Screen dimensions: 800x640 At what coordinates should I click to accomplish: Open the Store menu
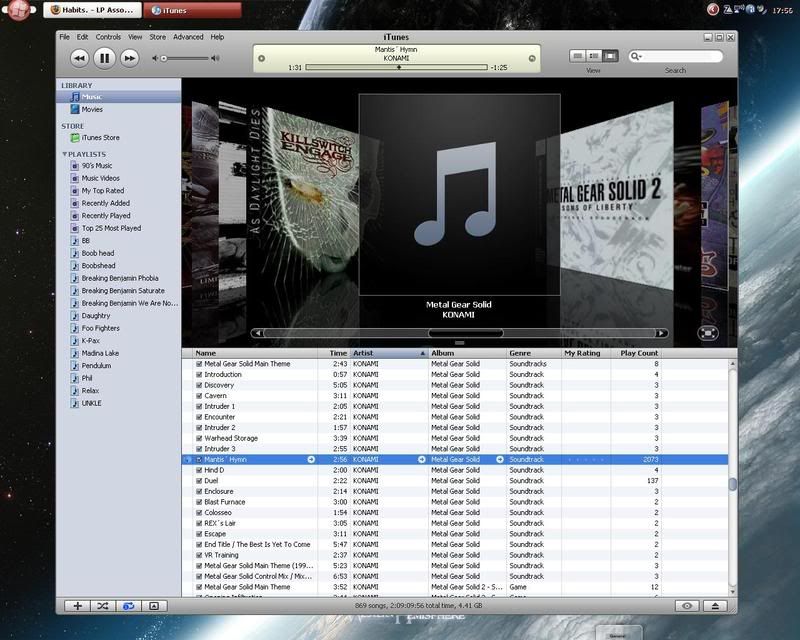[158, 37]
